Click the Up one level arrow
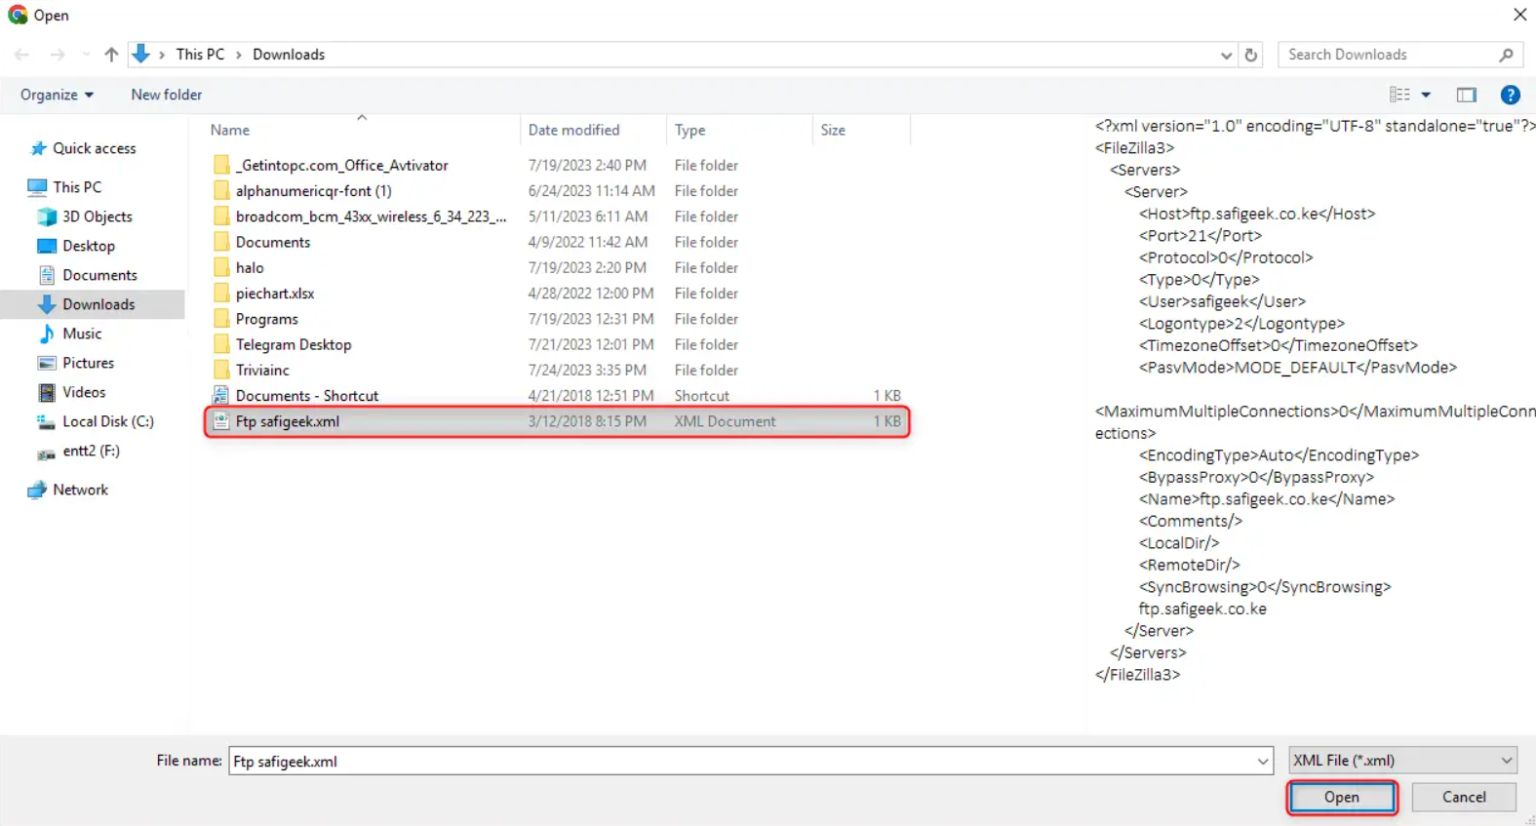 click(x=111, y=54)
